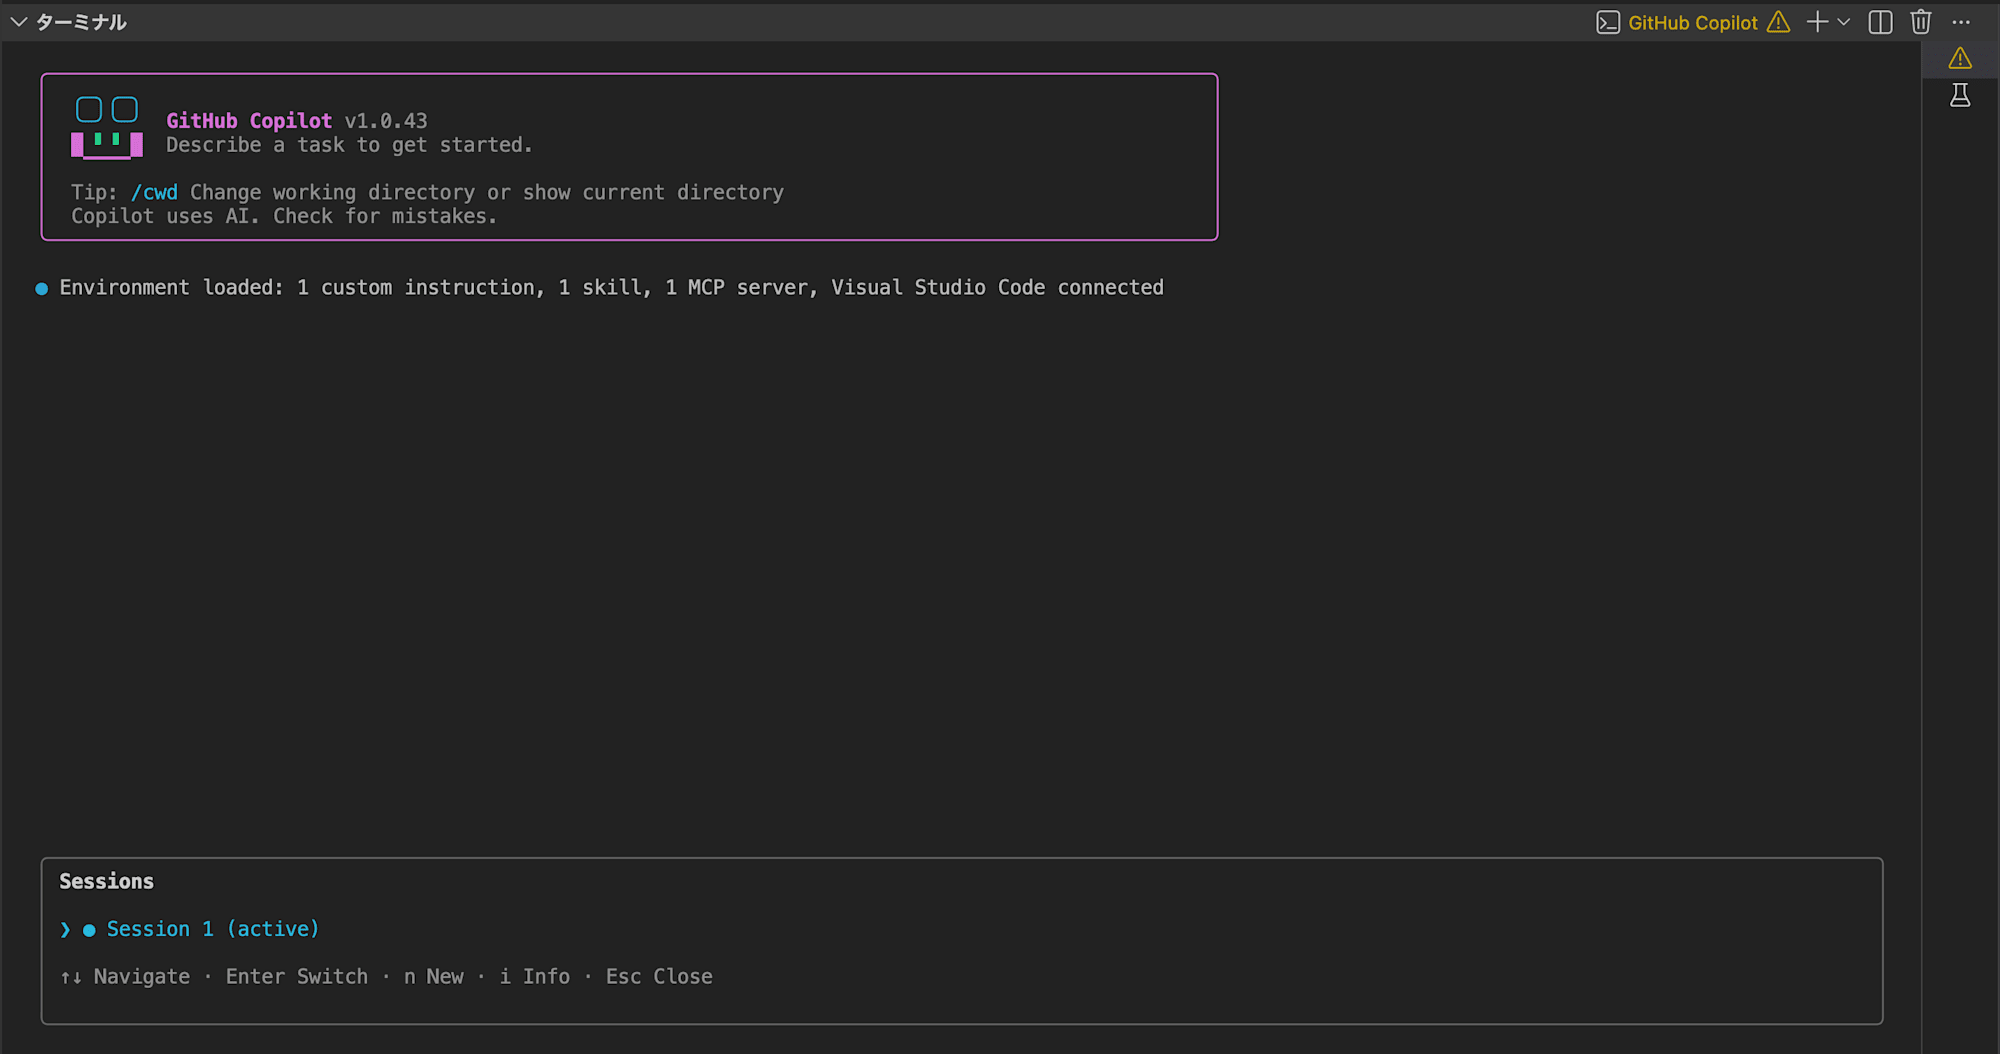Click the 'Navigate' arrows hint
Viewport: 2000px width, 1054px height.
point(125,977)
